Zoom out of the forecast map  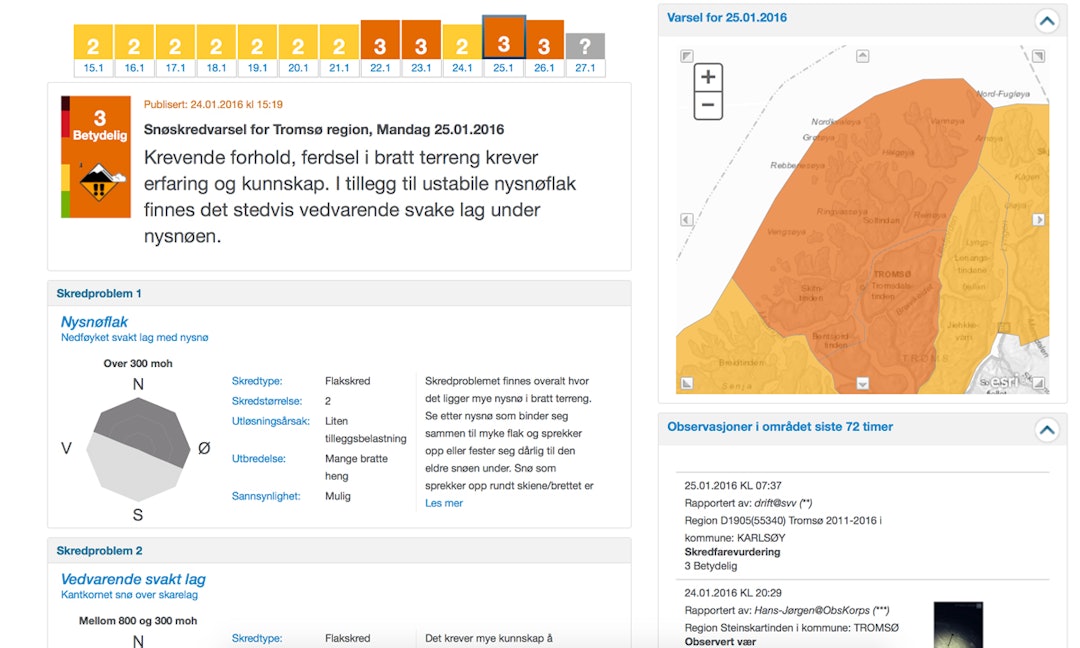(x=707, y=103)
